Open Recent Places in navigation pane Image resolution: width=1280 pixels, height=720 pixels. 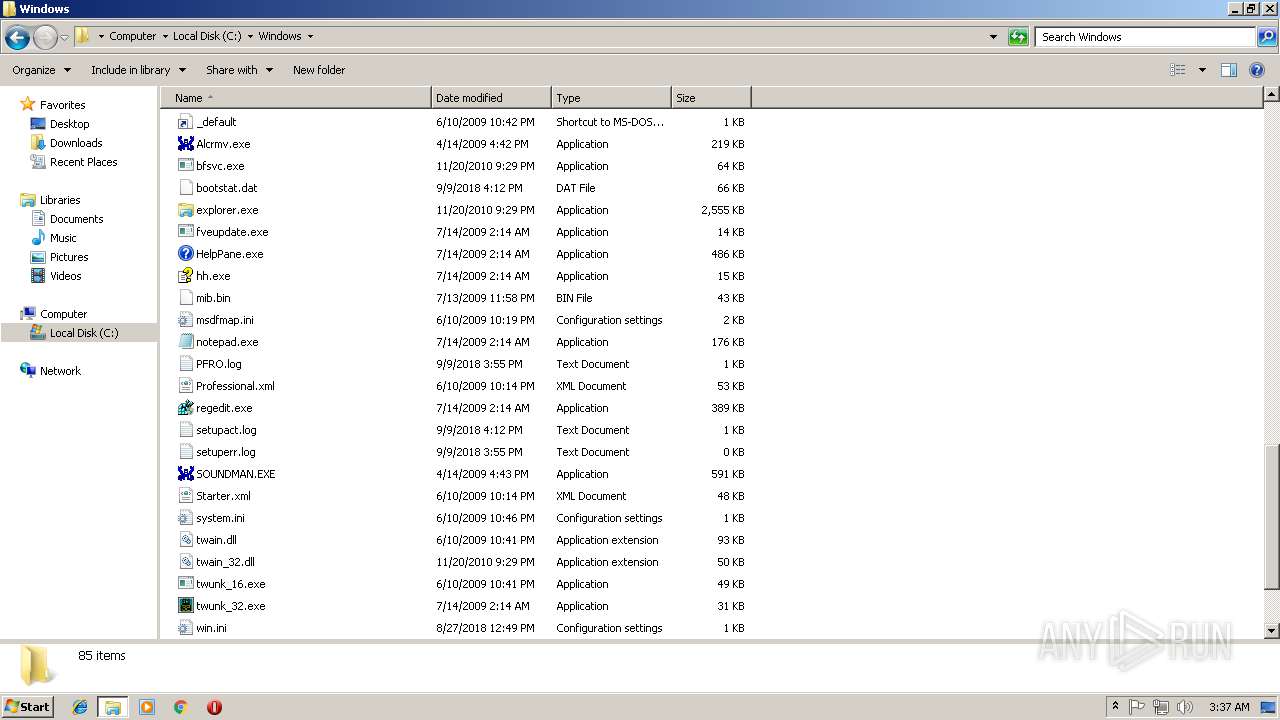coord(83,162)
